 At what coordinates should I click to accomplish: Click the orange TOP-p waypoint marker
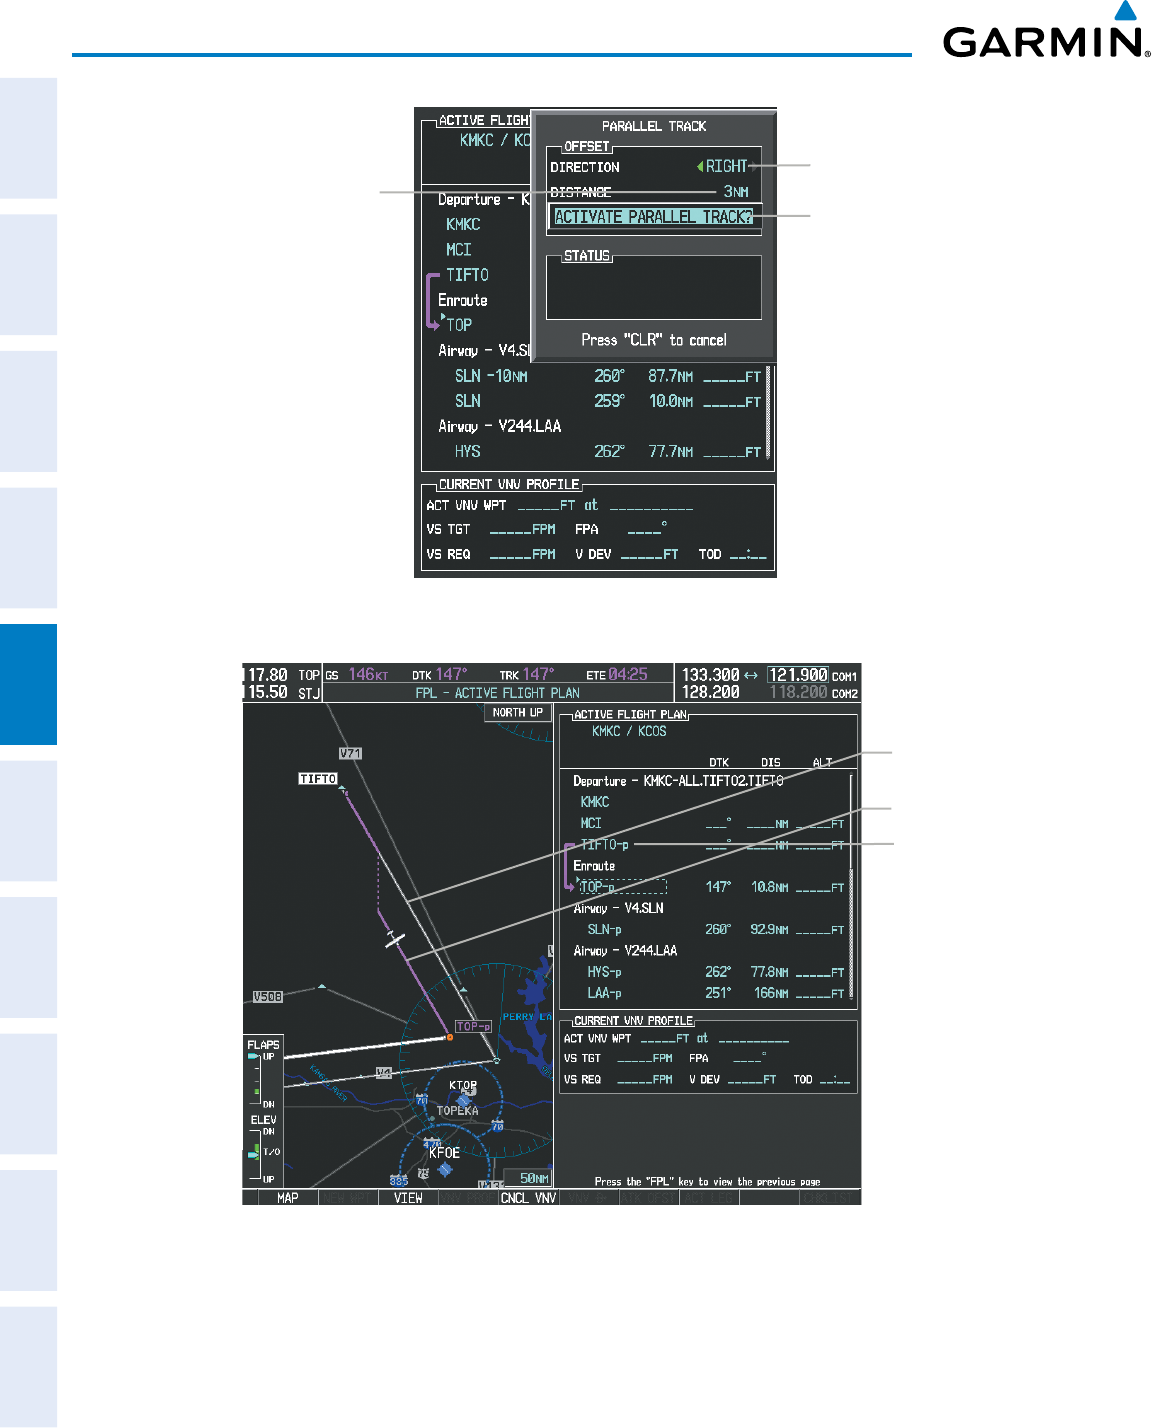449,1037
